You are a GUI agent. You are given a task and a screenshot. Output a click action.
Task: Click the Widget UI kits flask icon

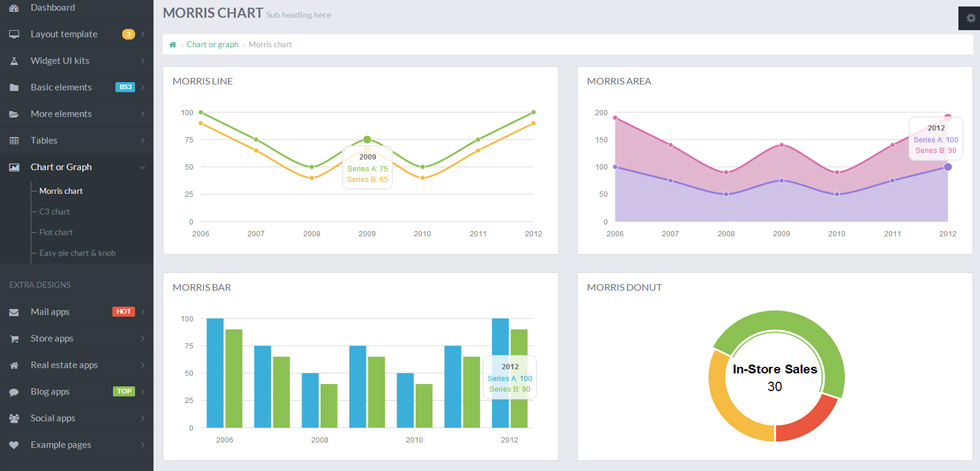tap(14, 61)
